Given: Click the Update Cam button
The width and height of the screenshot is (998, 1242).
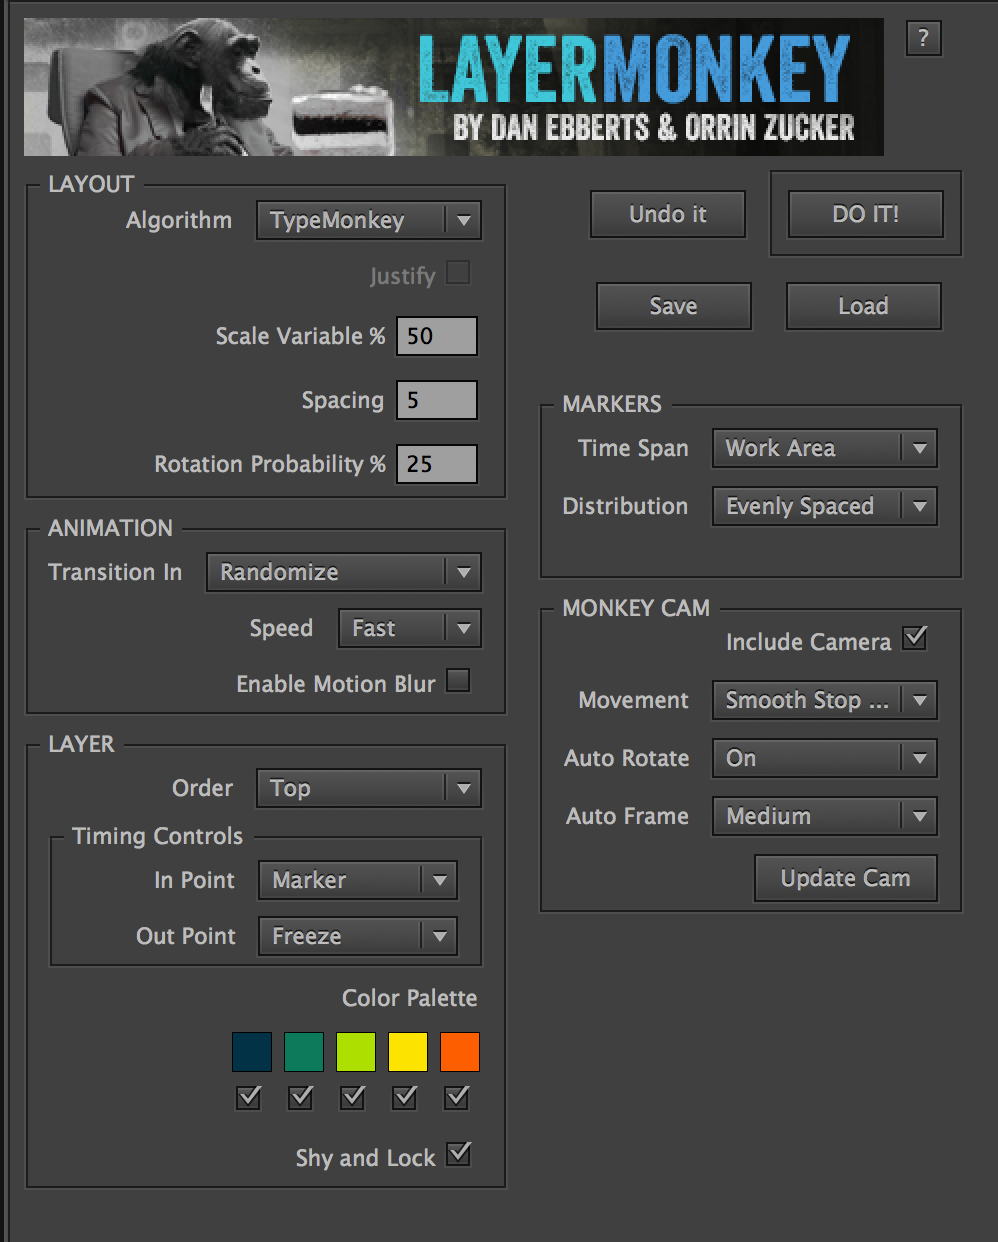Looking at the screenshot, I should click(845, 878).
